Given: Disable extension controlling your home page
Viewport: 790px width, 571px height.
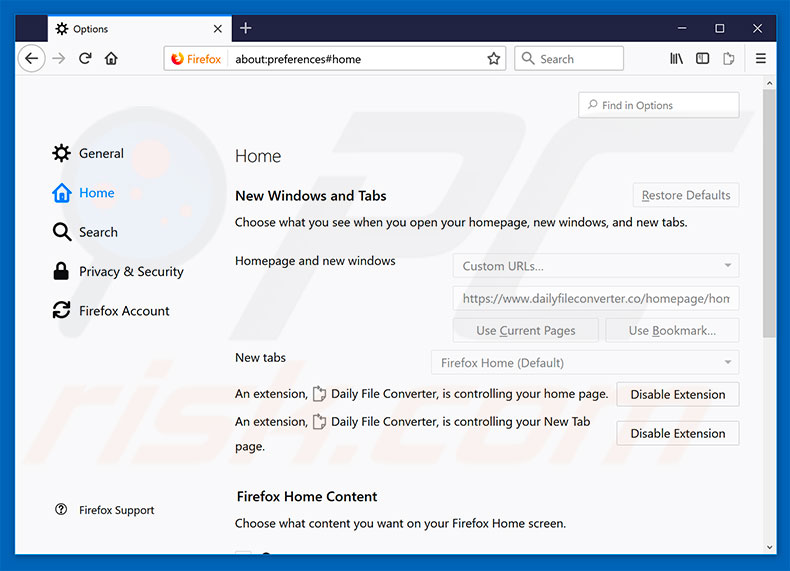Looking at the screenshot, I should pos(678,394).
